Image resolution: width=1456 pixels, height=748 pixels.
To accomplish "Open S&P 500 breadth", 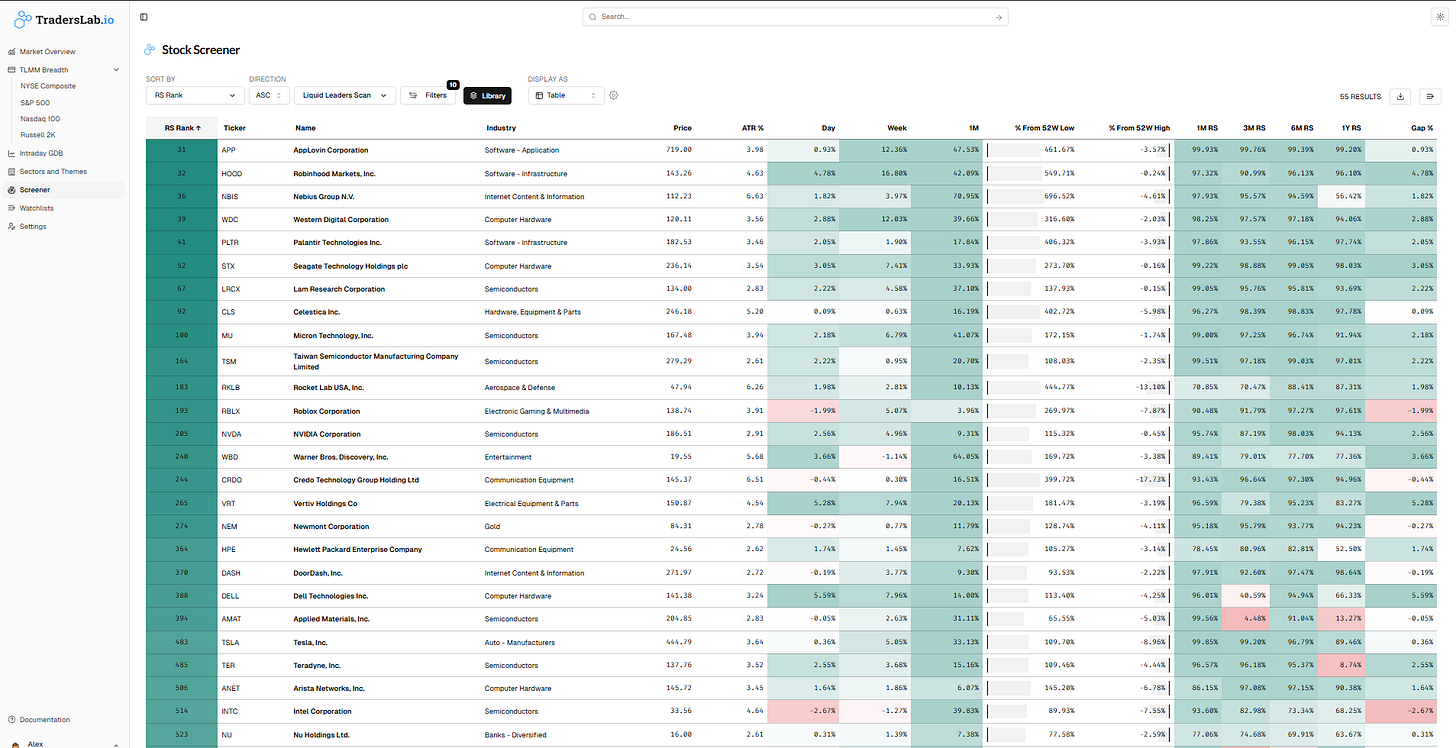I will [35, 102].
